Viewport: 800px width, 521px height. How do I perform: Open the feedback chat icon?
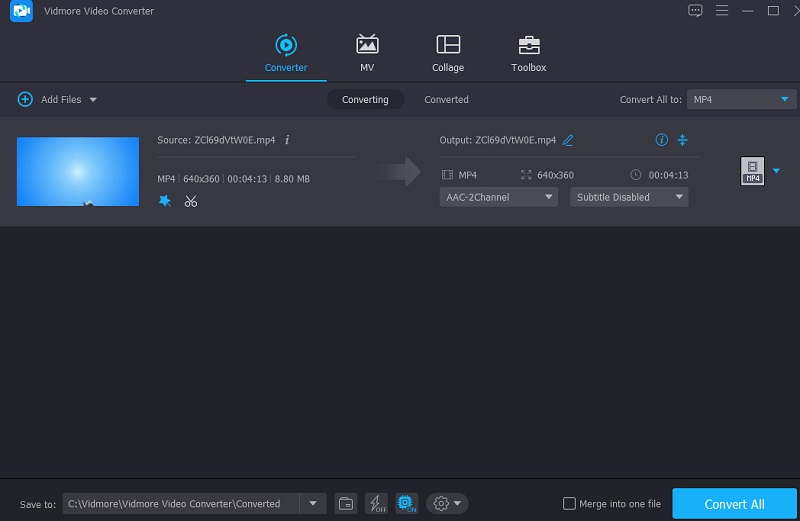pos(695,10)
